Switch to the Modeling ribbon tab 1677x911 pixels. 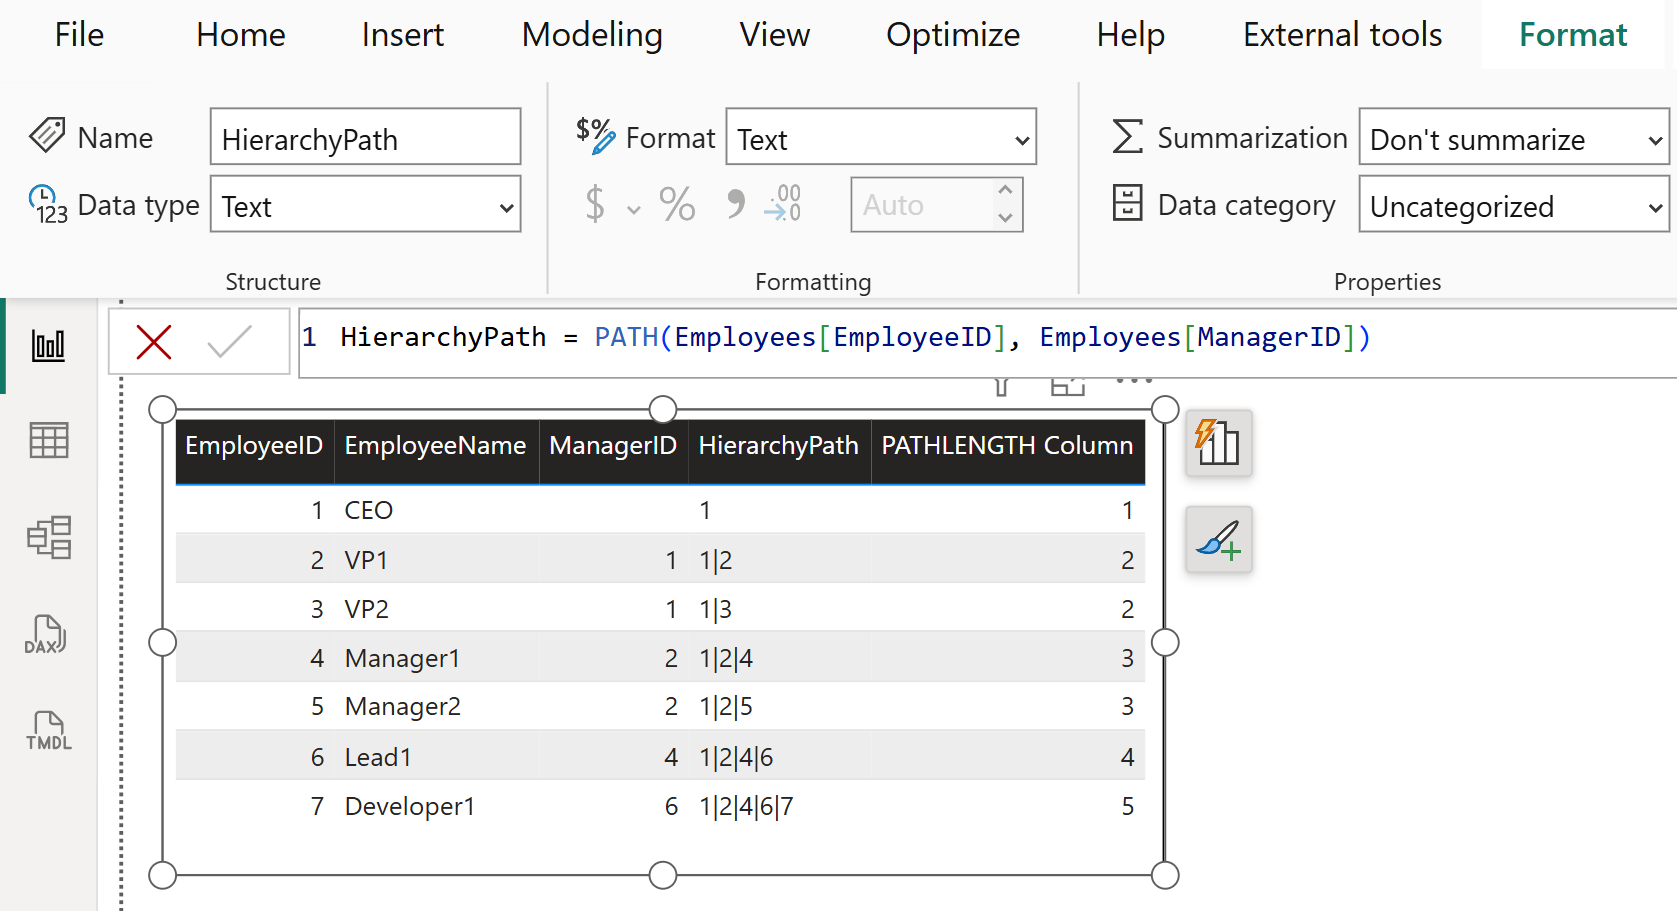click(591, 34)
